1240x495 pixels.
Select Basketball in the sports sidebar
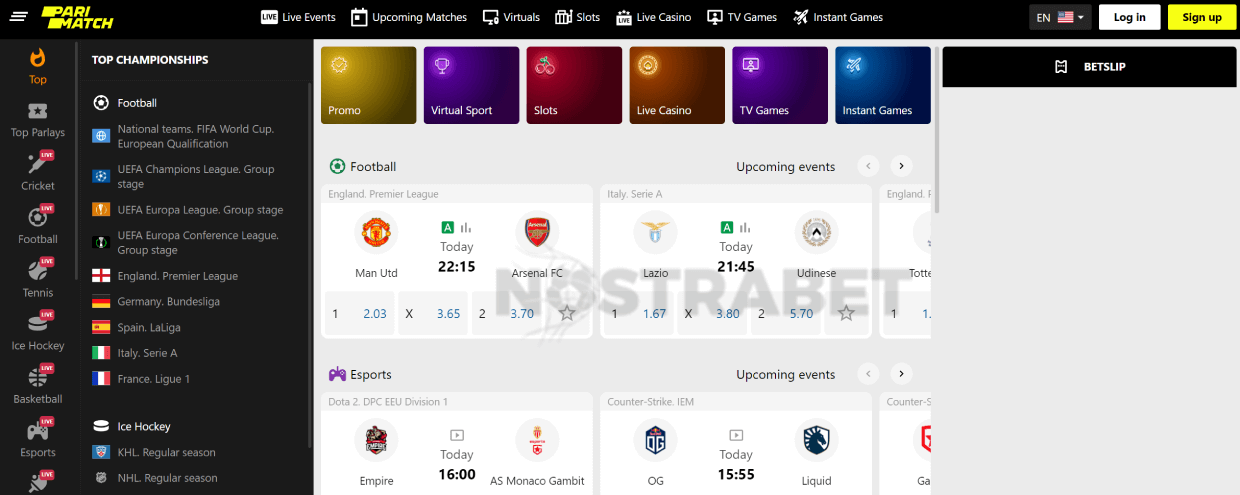pos(38,386)
